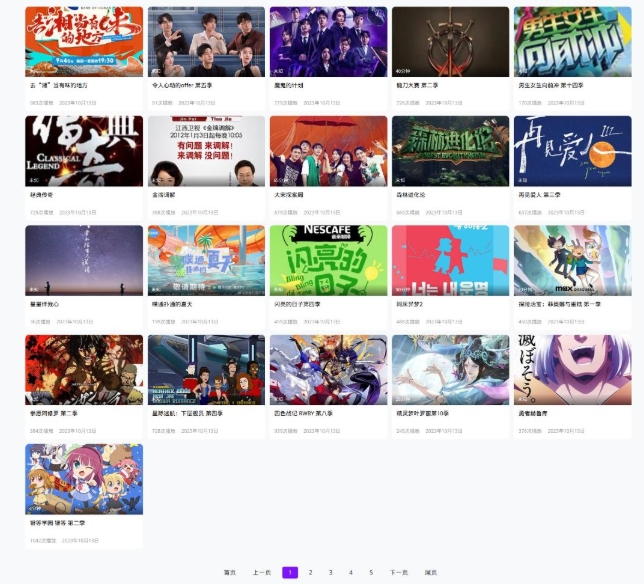Go to next page via 下一页
Screen dimensions: 644x584
pos(398,573)
